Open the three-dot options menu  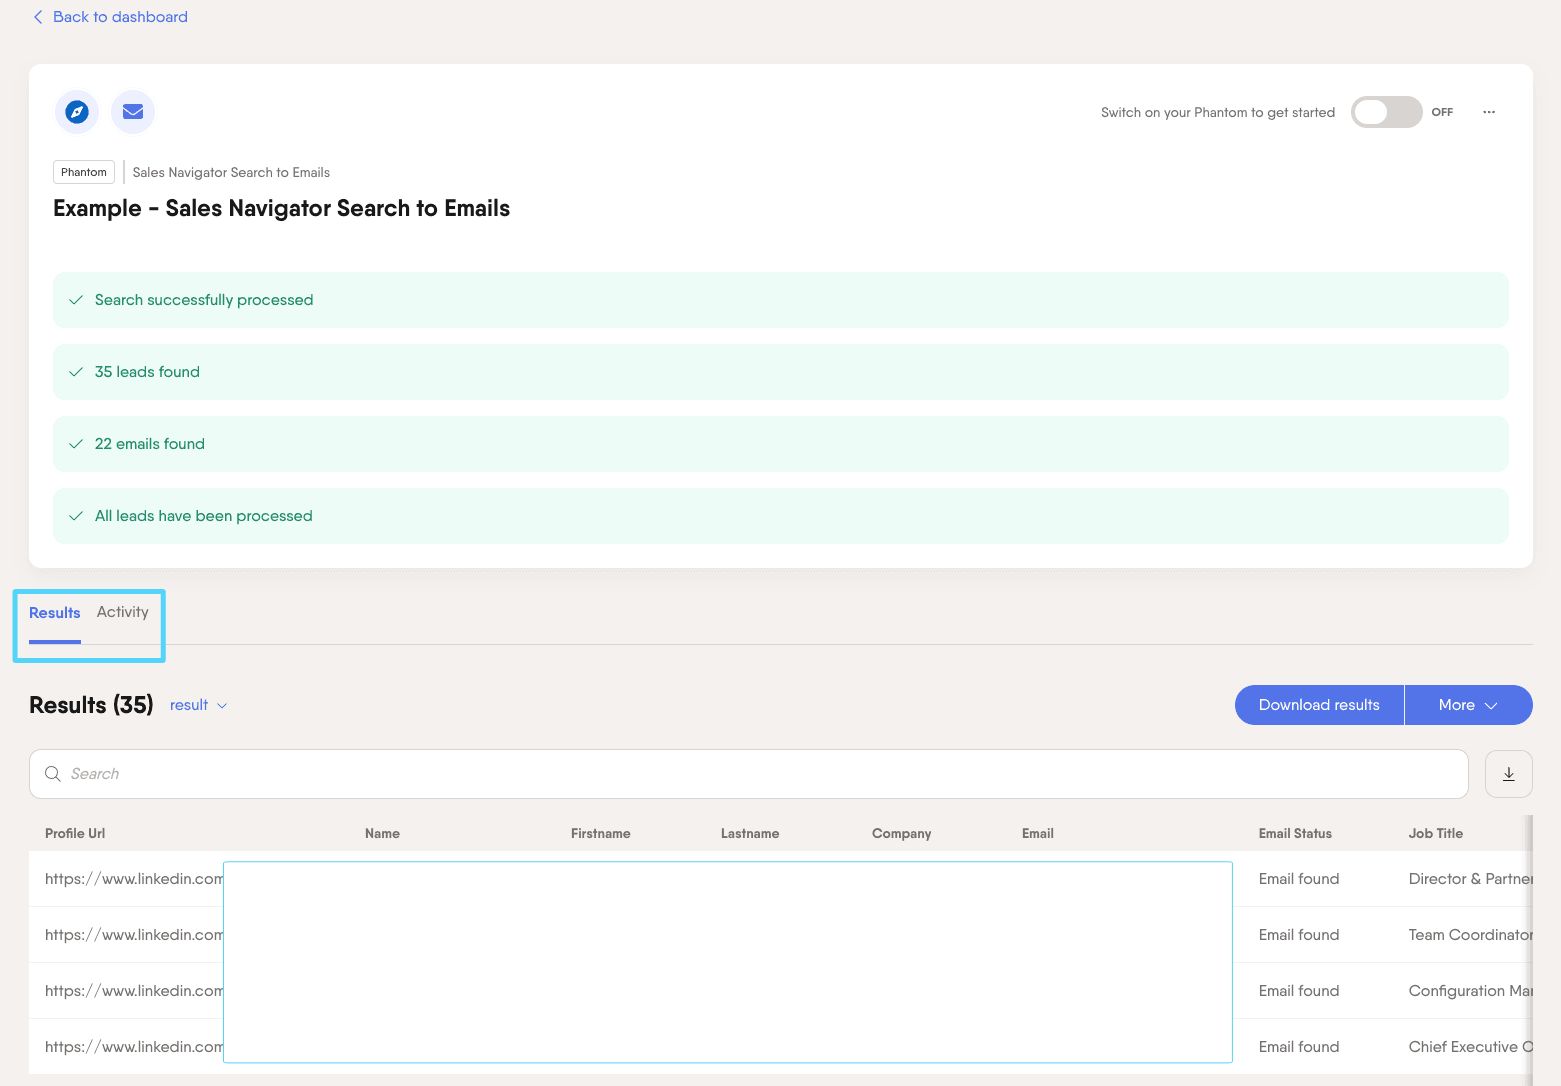click(1489, 112)
